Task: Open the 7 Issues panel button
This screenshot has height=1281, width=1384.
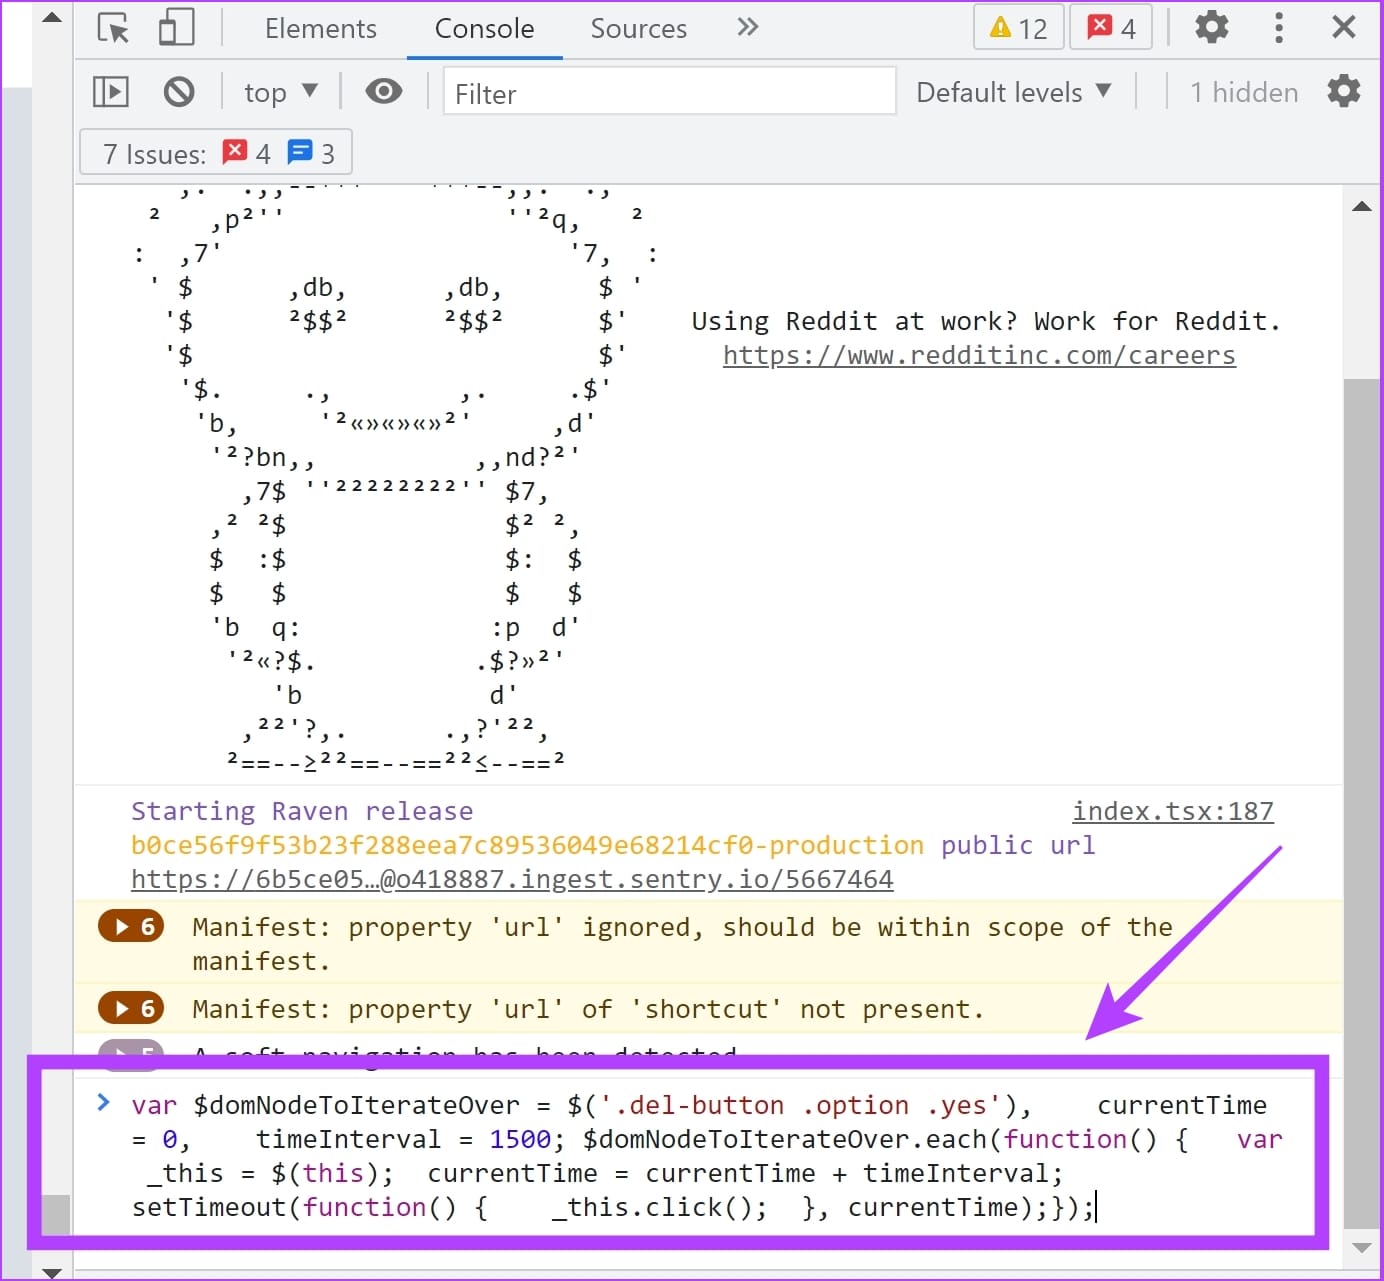Action: tap(215, 153)
